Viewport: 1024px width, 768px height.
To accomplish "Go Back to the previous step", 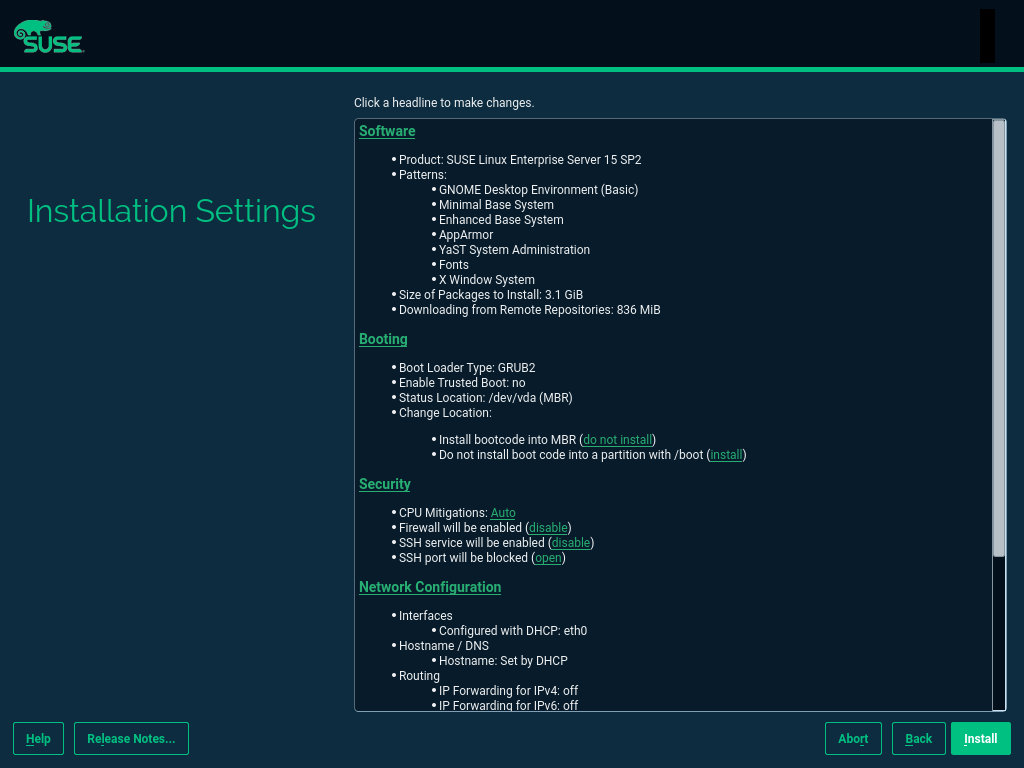I will [918, 739].
